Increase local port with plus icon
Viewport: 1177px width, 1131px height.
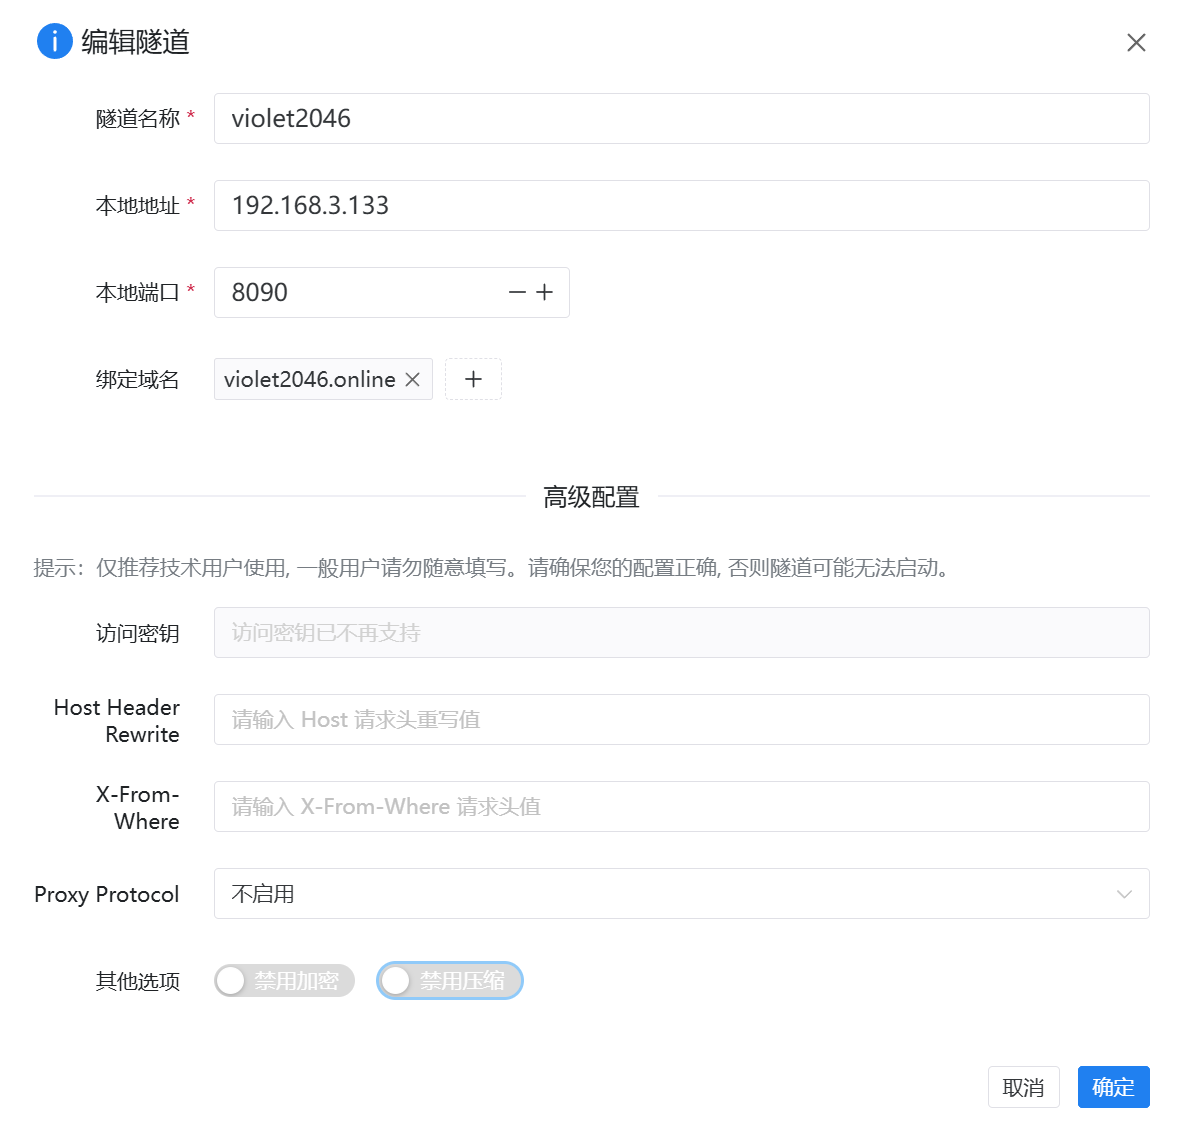545,293
